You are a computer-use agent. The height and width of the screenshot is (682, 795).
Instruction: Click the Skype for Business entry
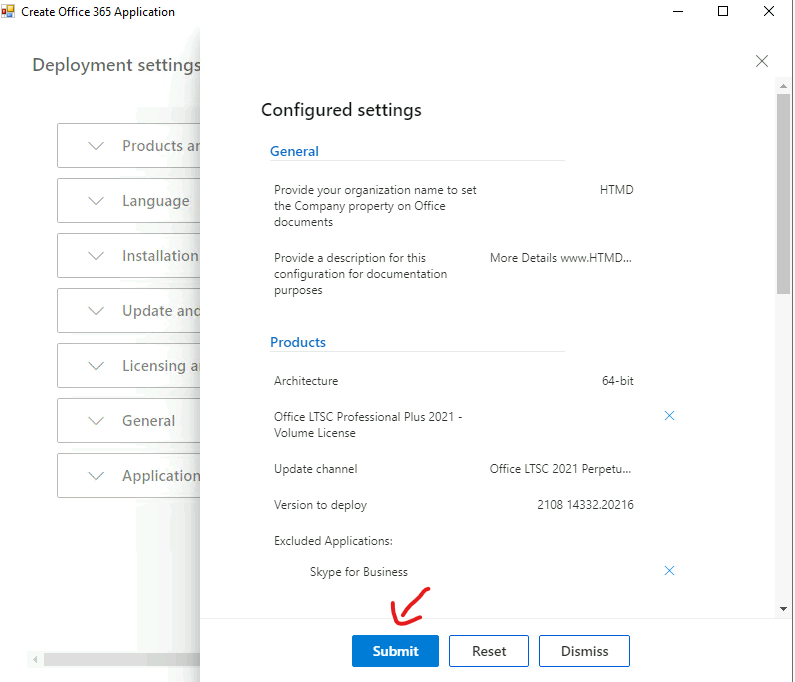(358, 572)
